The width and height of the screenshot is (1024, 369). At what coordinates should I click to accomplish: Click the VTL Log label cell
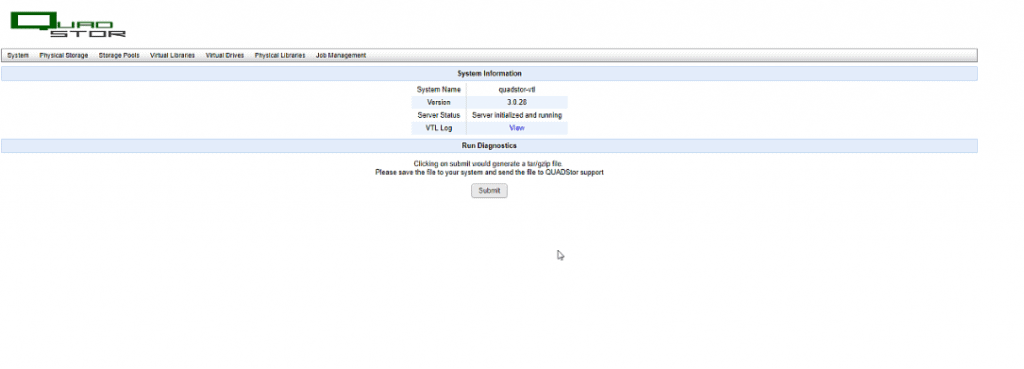pyautogui.click(x=439, y=128)
